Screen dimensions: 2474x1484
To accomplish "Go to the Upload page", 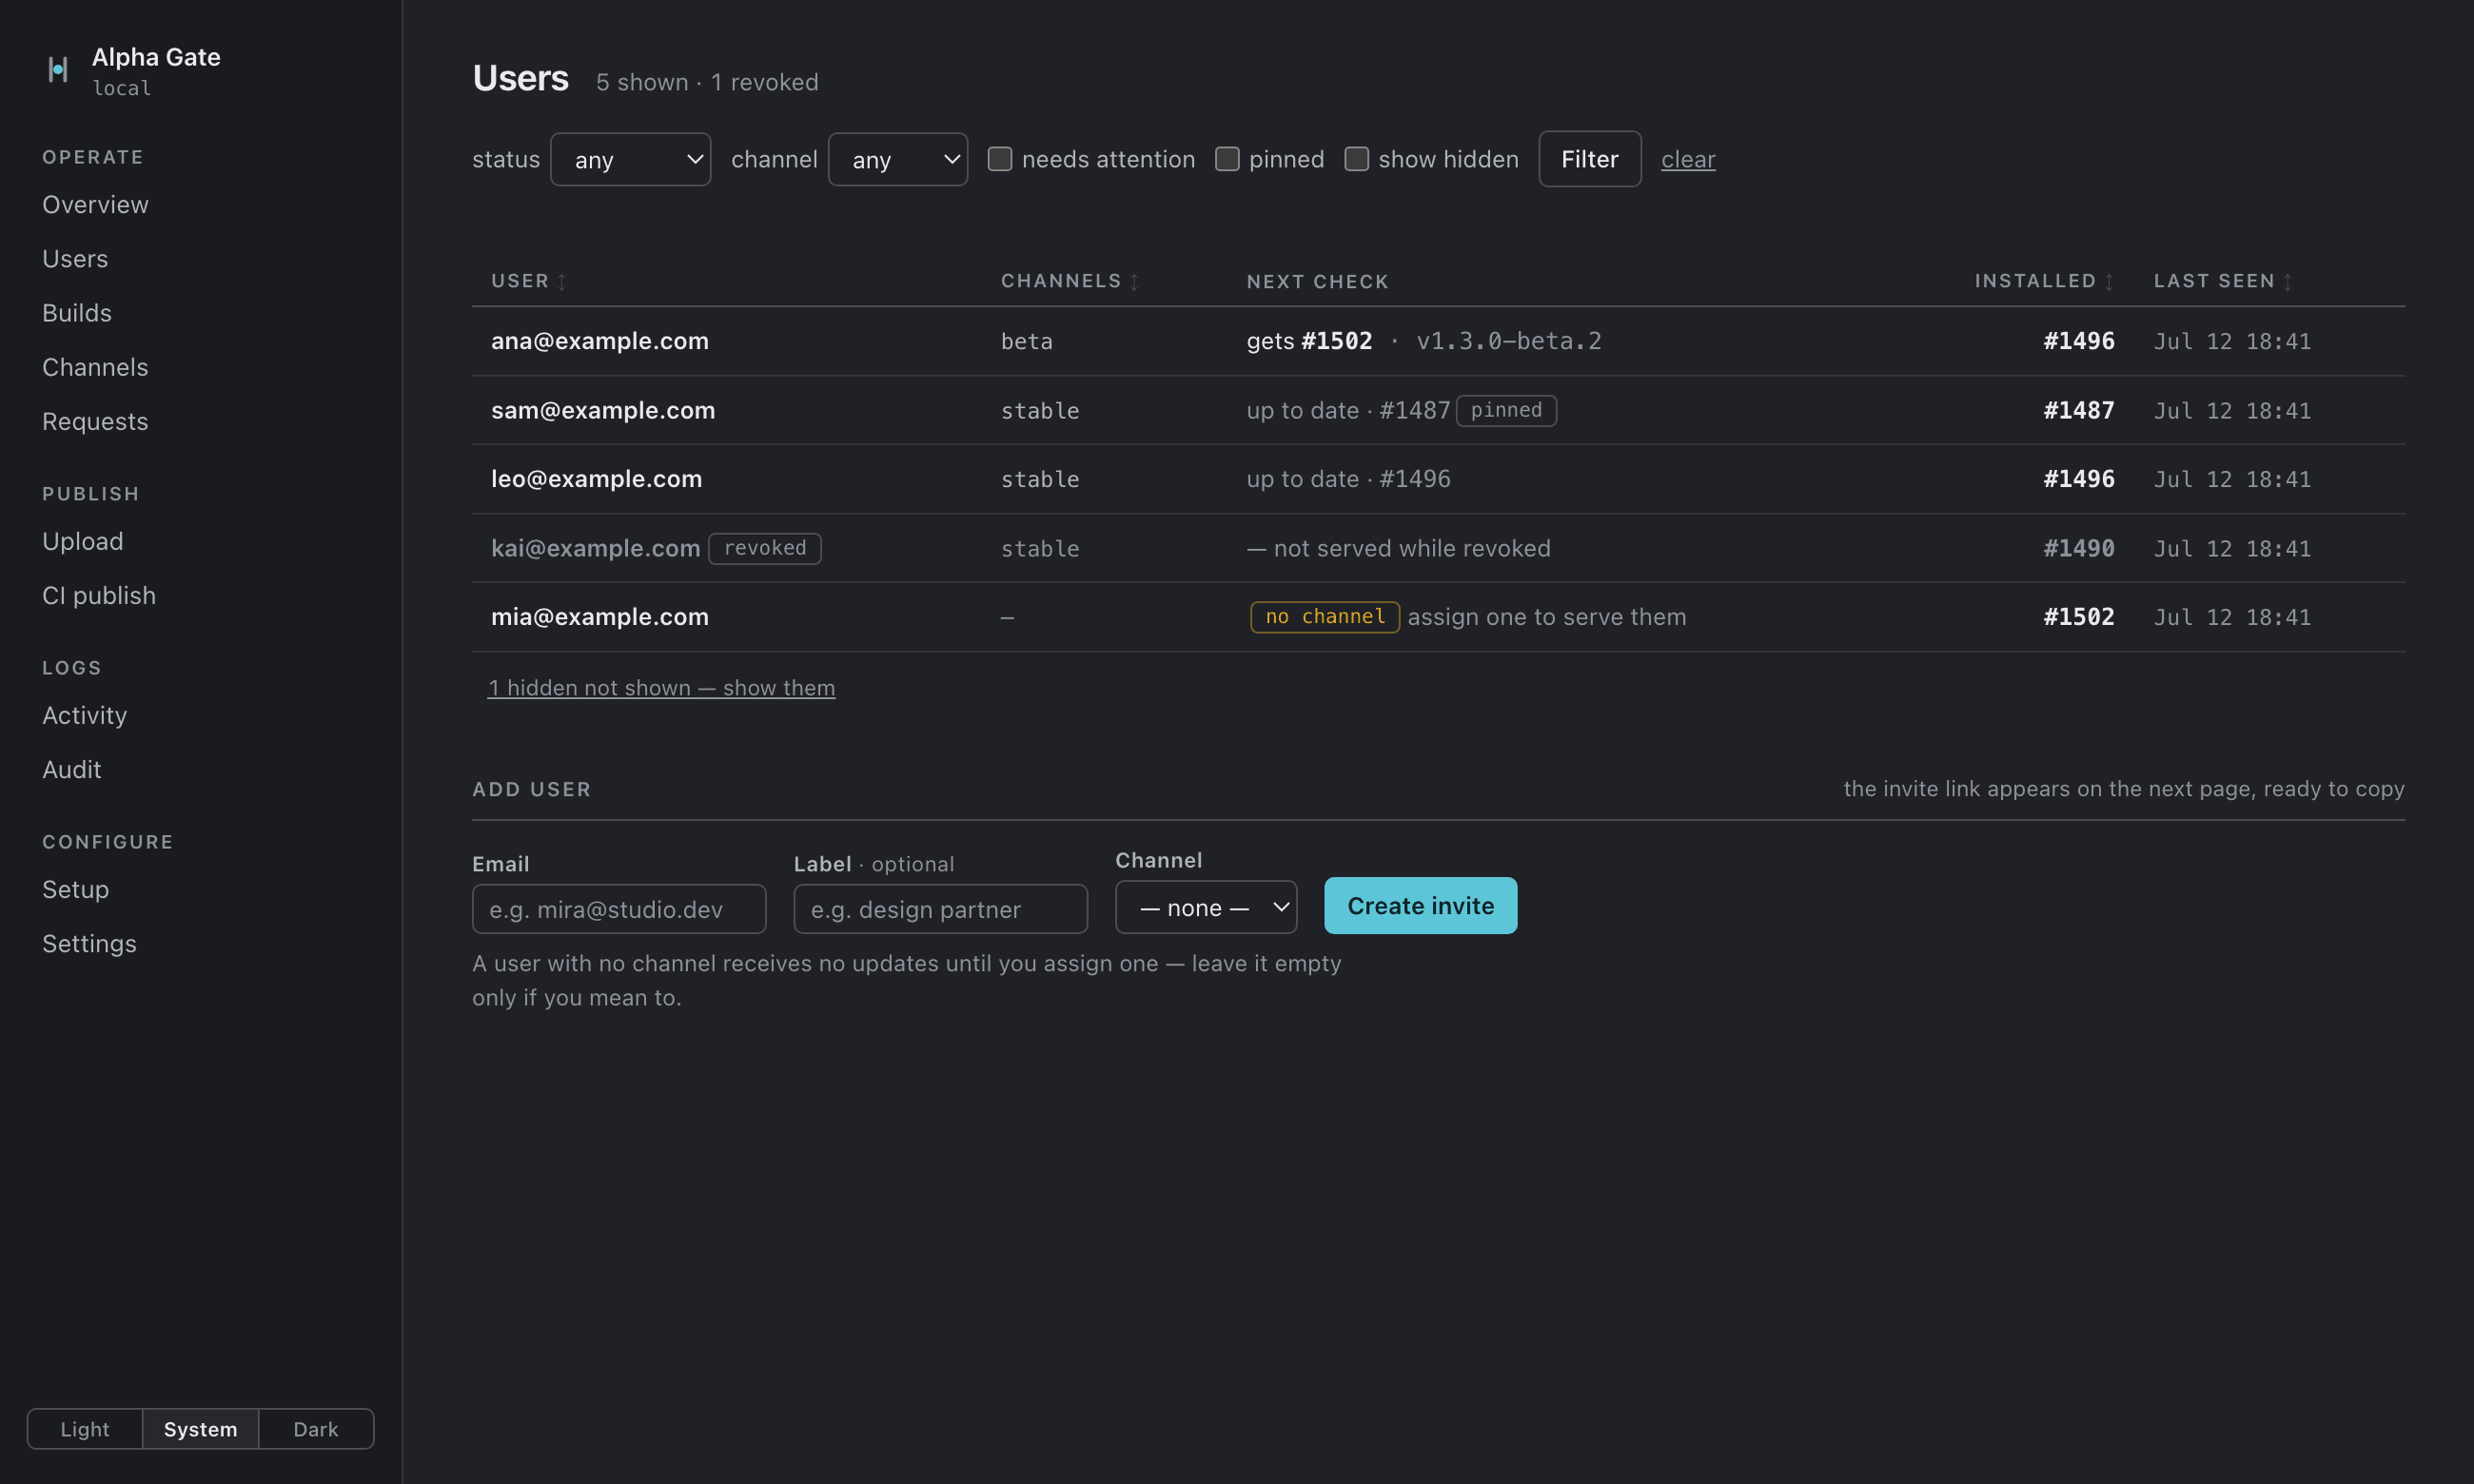I will 83,541.
